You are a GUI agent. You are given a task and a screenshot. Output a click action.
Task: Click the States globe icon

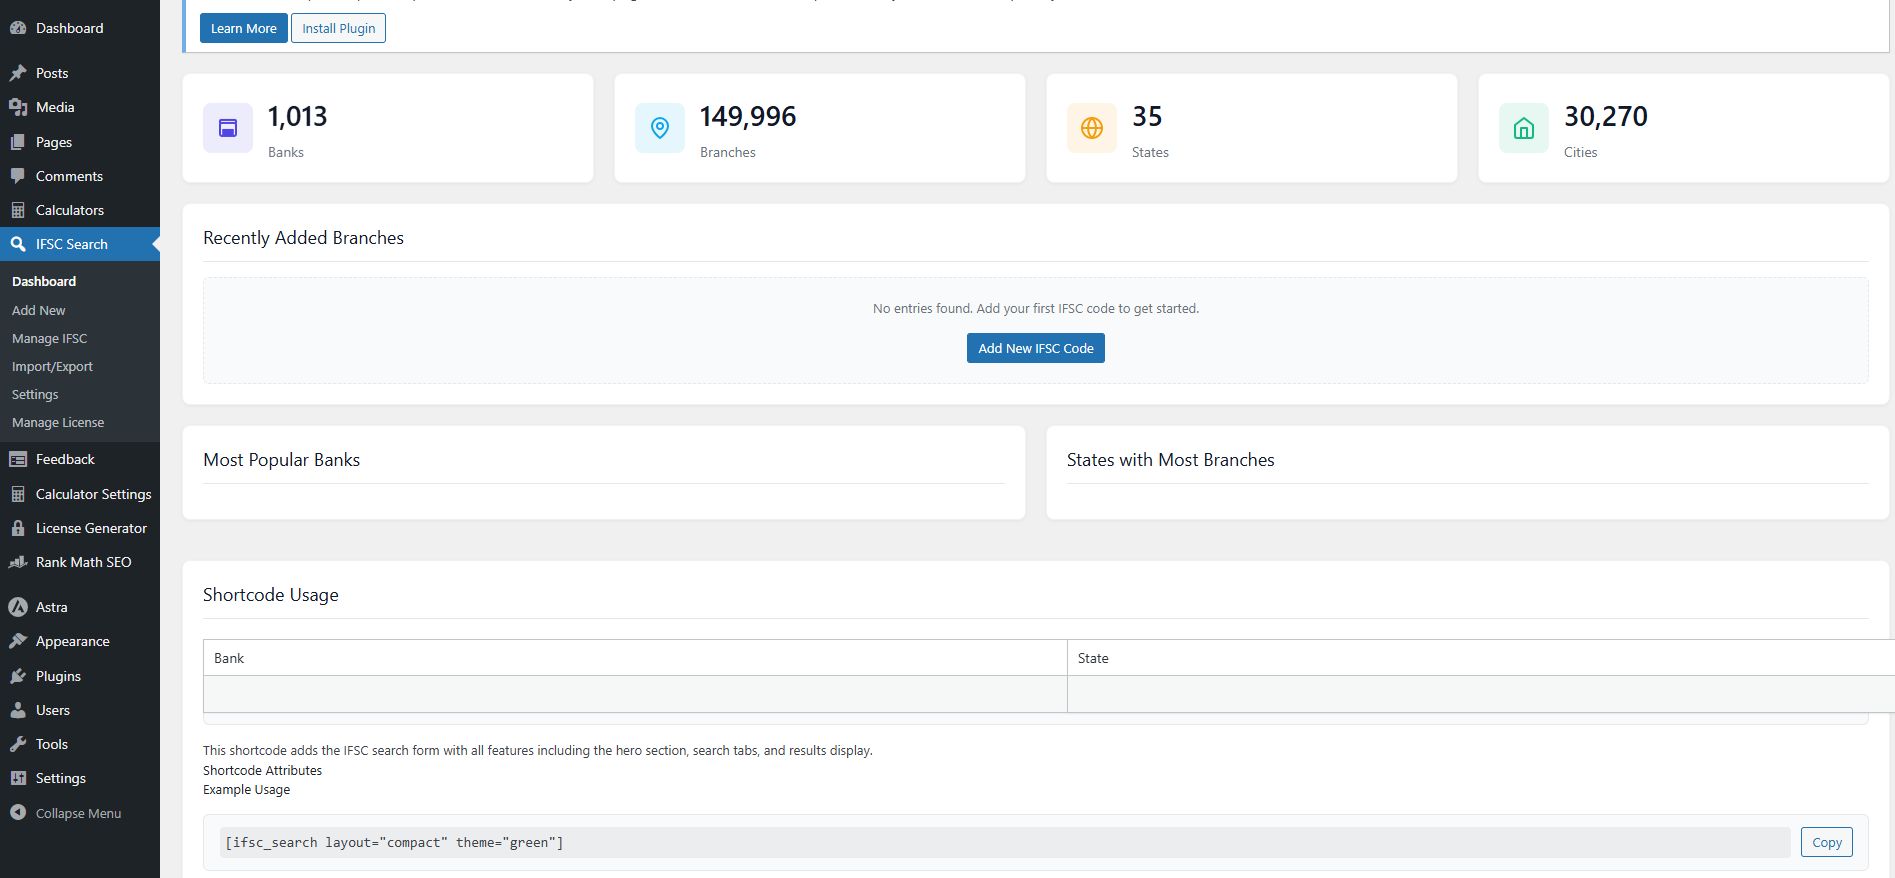pyautogui.click(x=1092, y=128)
